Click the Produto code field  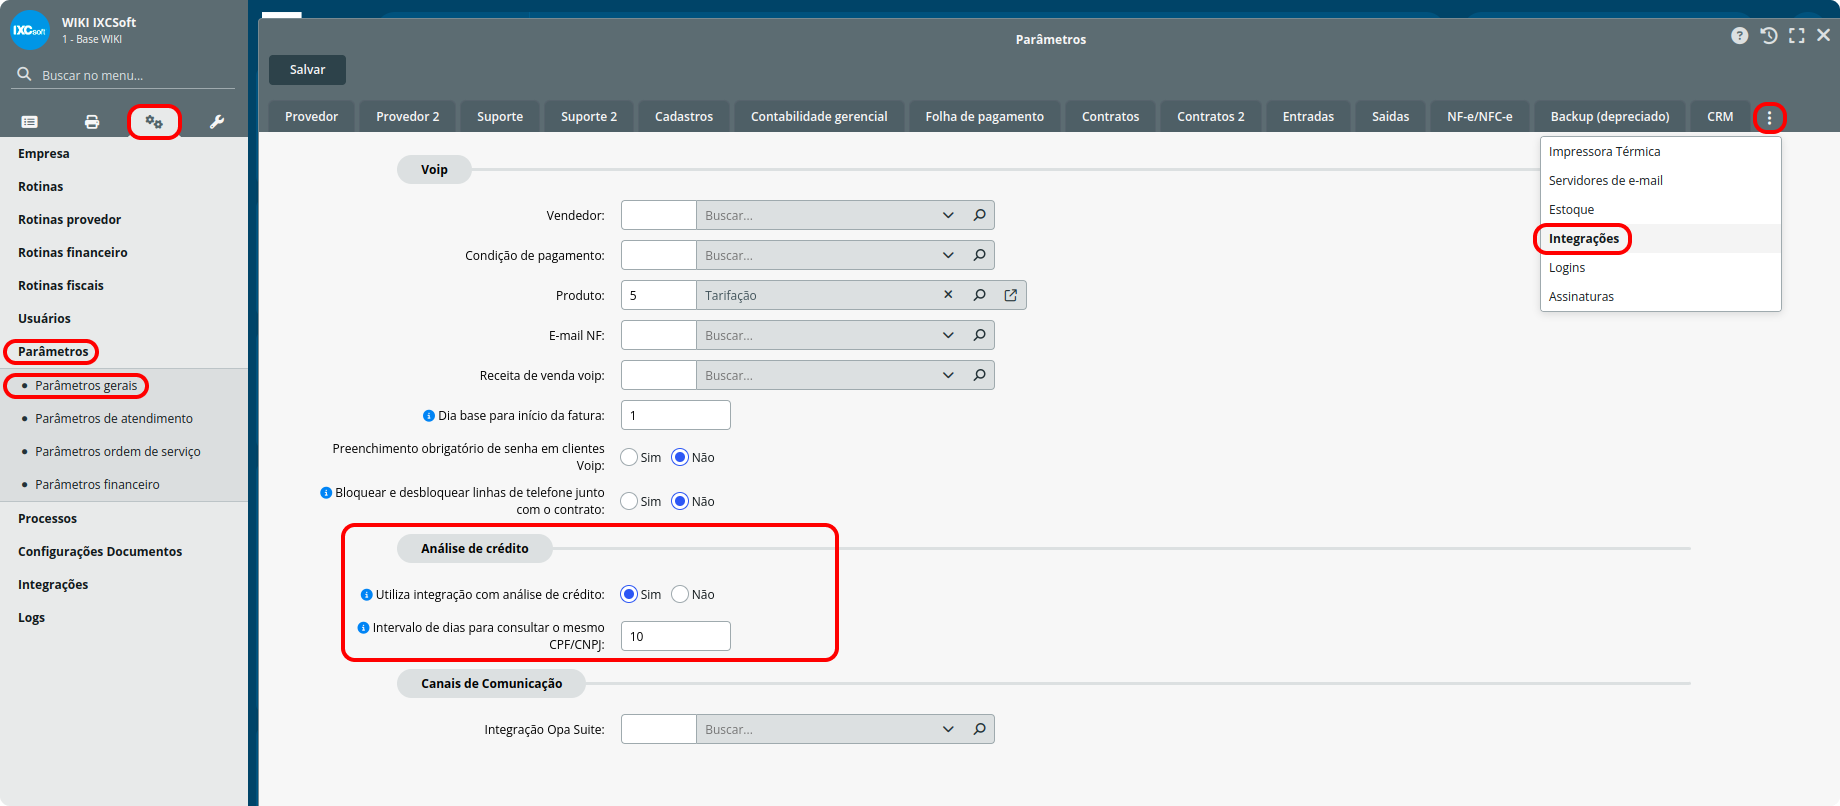[x=659, y=295]
